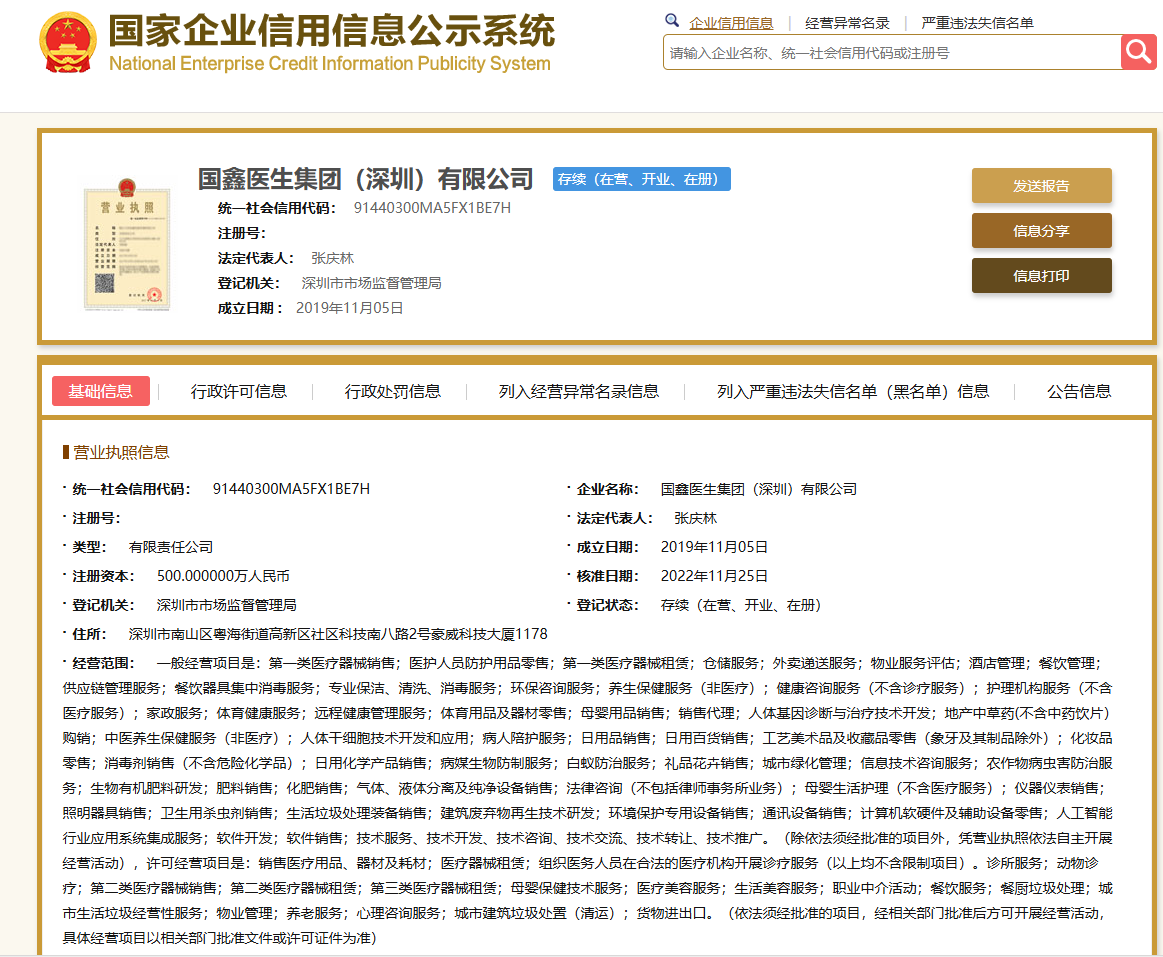
Task: Click the small magnifier icon beside 企业信用信息
Action: [x=672, y=21]
